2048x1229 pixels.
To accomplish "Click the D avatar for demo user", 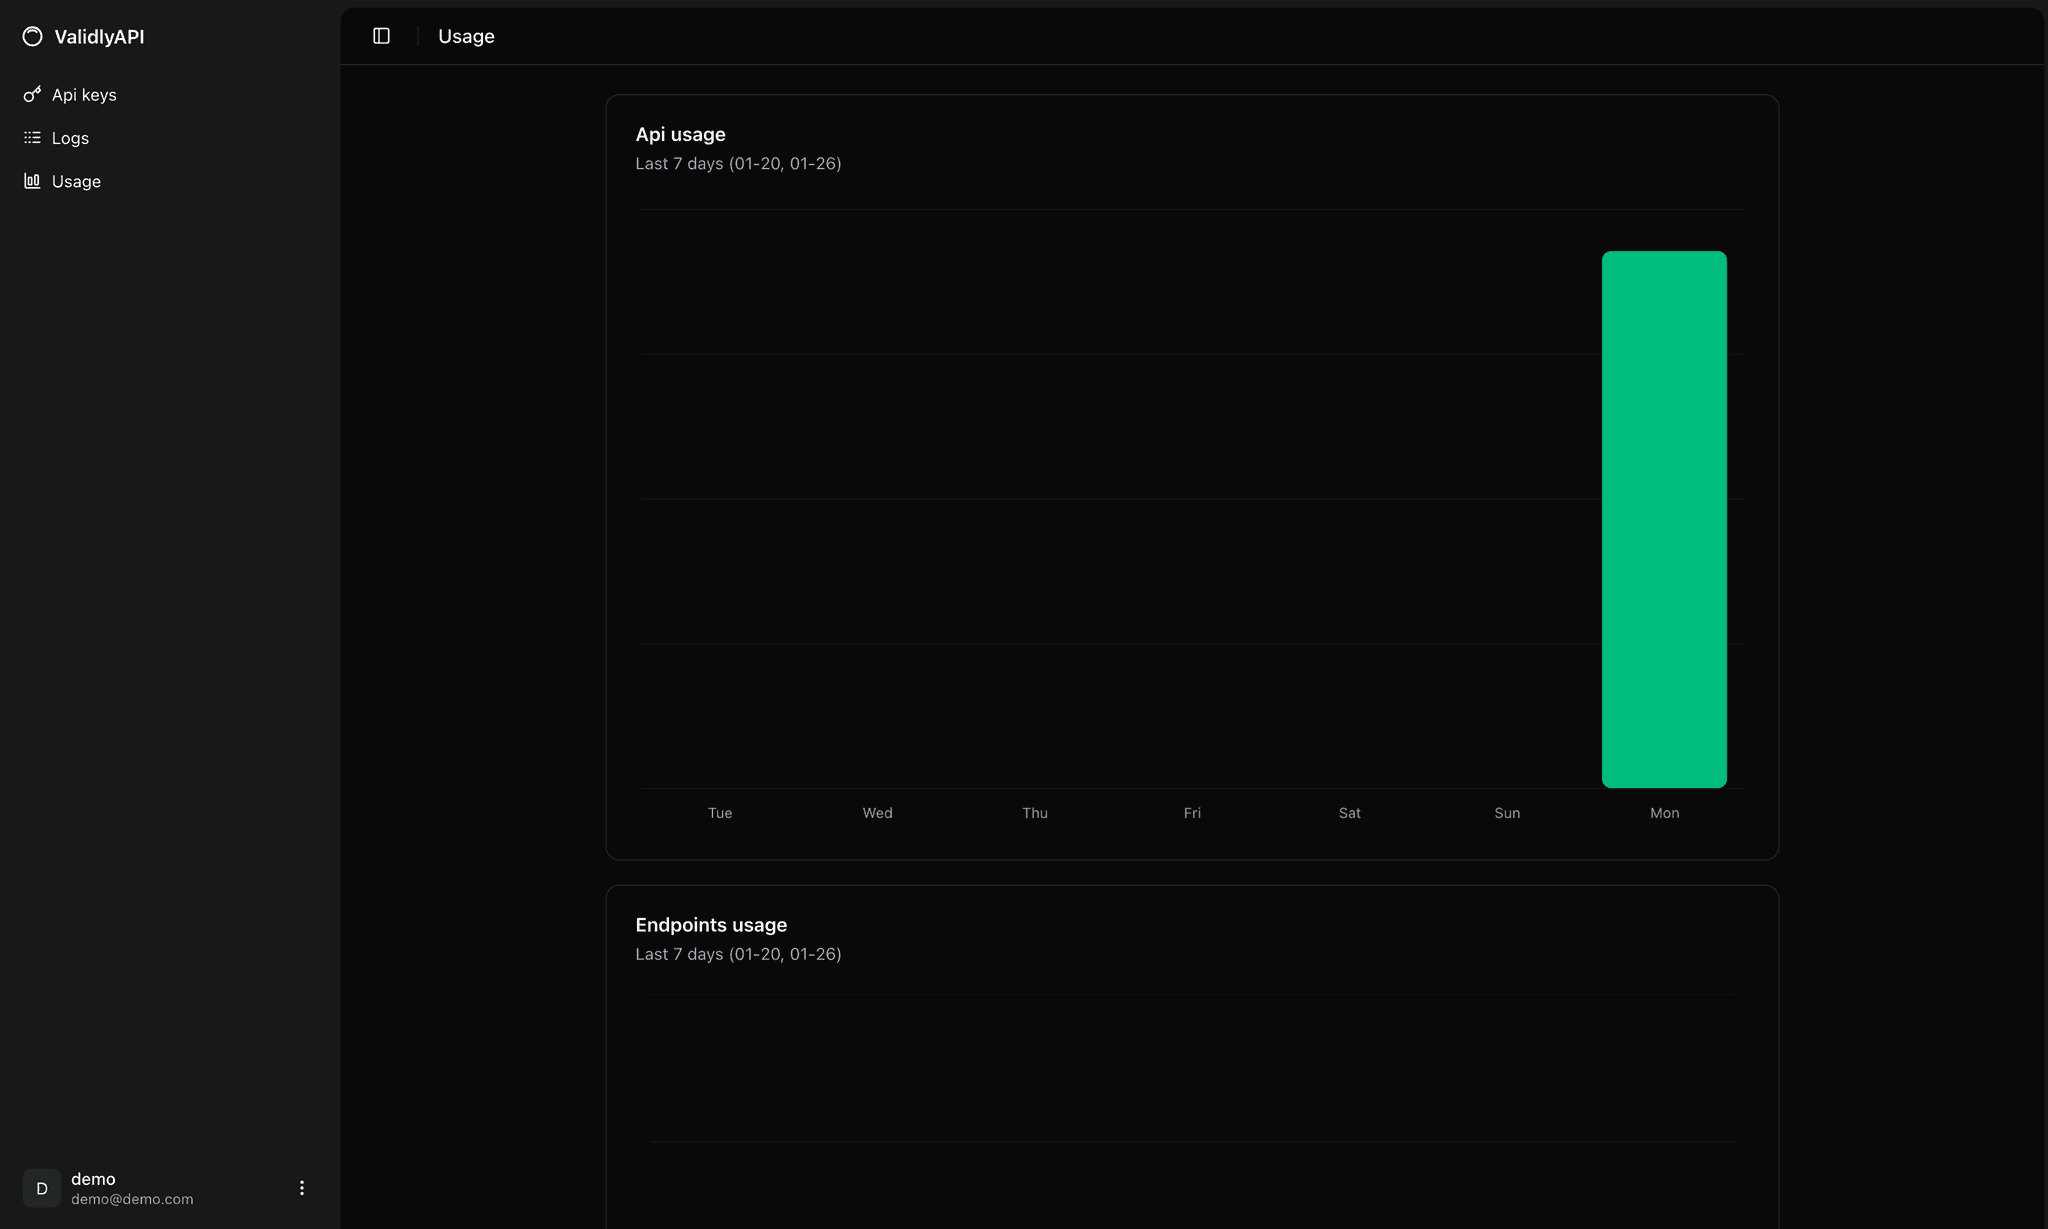I will pyautogui.click(x=42, y=1188).
